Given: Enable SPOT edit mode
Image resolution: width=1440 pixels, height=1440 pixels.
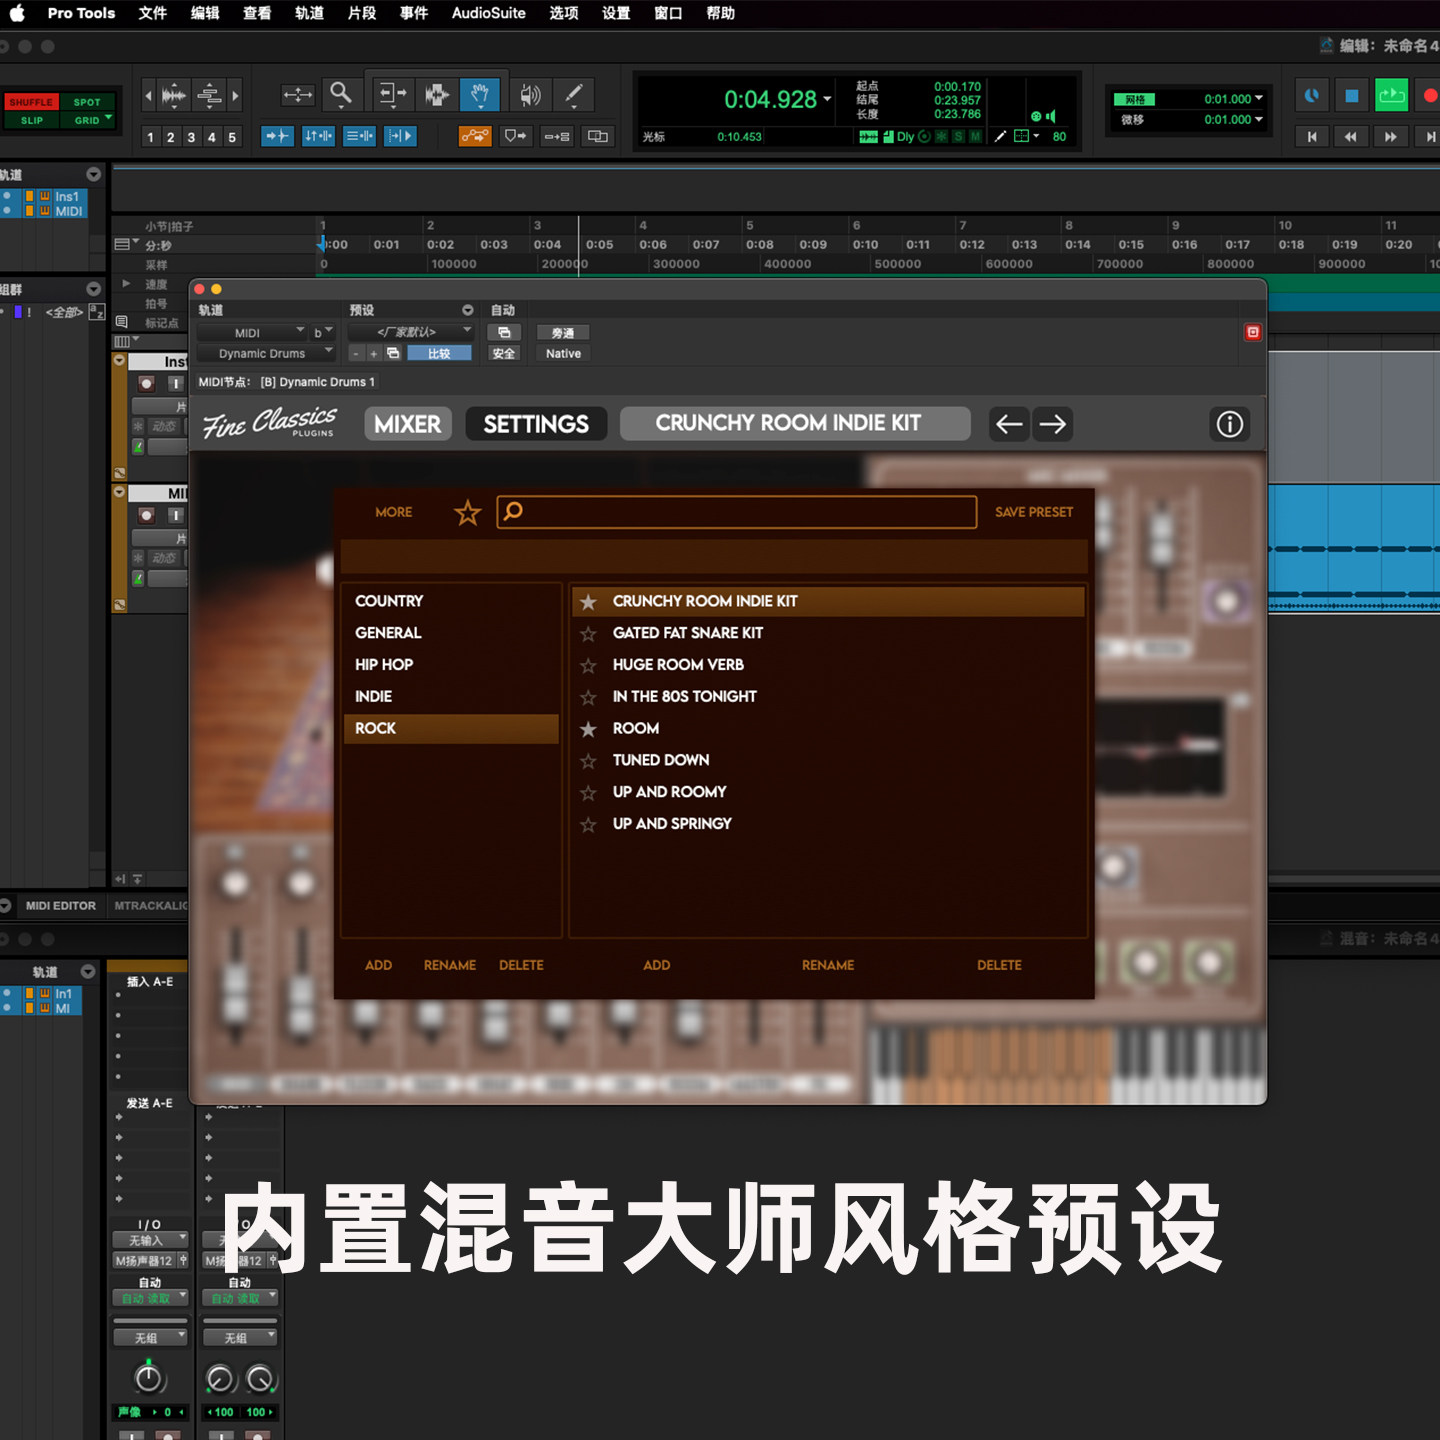Looking at the screenshot, I should coord(87,102).
